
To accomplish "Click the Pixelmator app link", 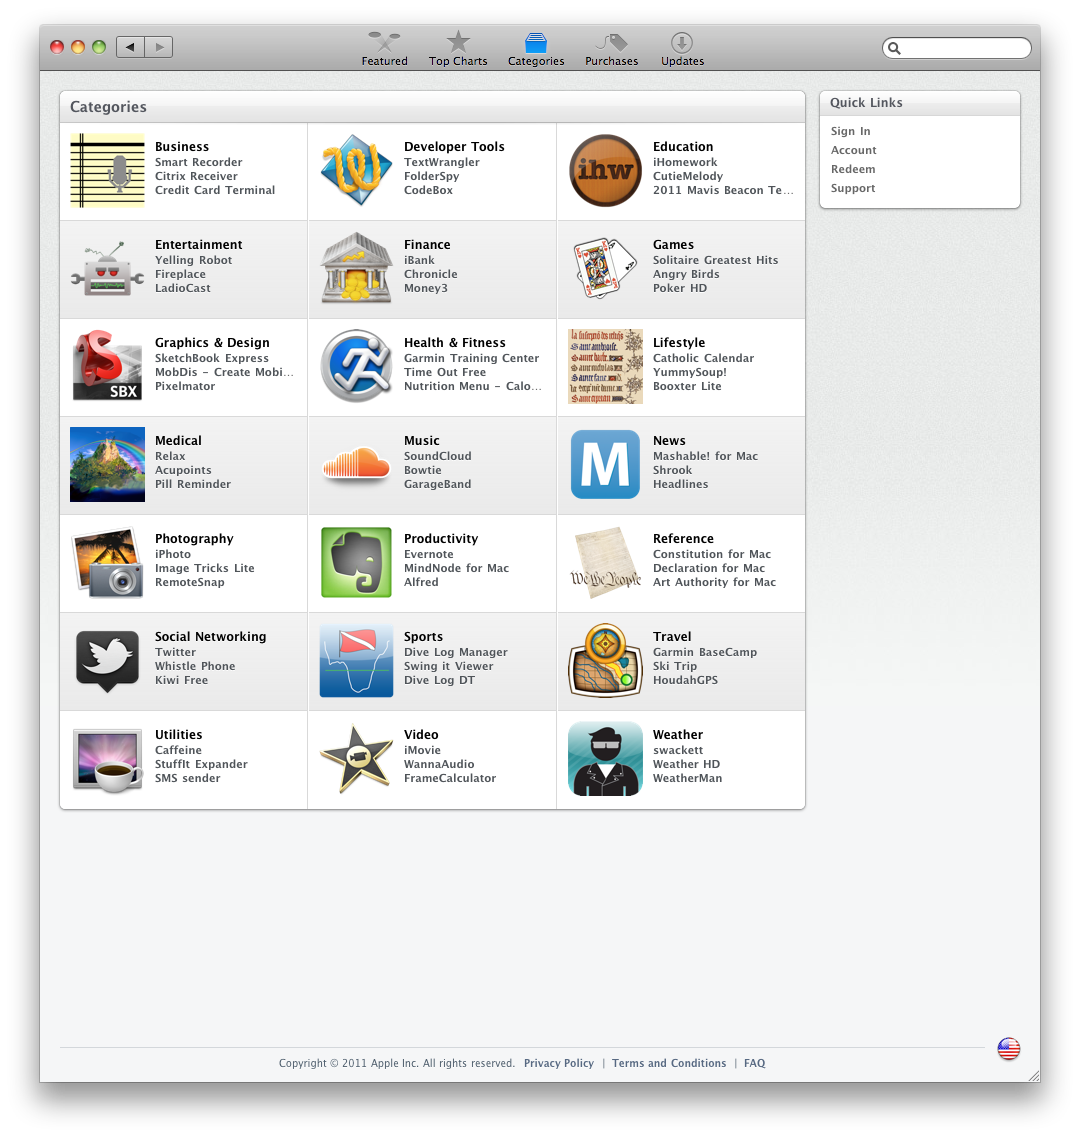I will [184, 386].
